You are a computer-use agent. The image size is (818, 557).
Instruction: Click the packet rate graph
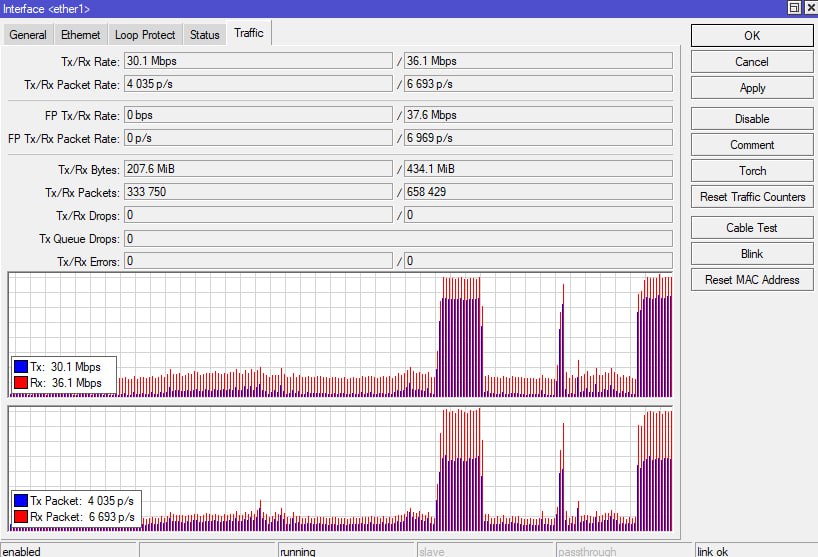[x=340, y=469]
